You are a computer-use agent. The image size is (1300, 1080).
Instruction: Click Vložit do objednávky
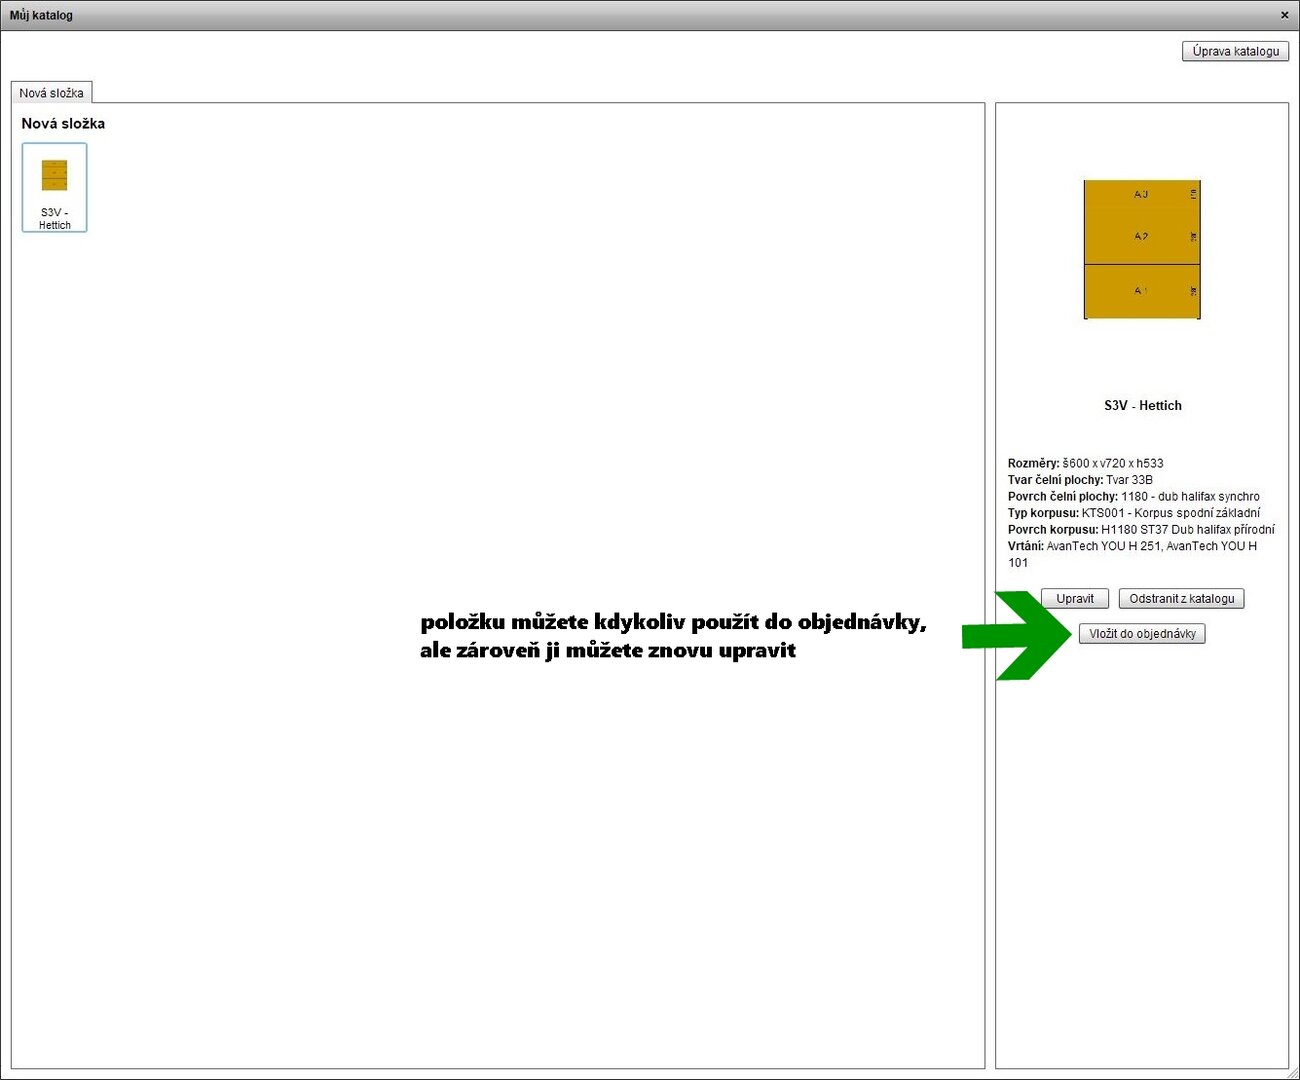[1142, 634]
